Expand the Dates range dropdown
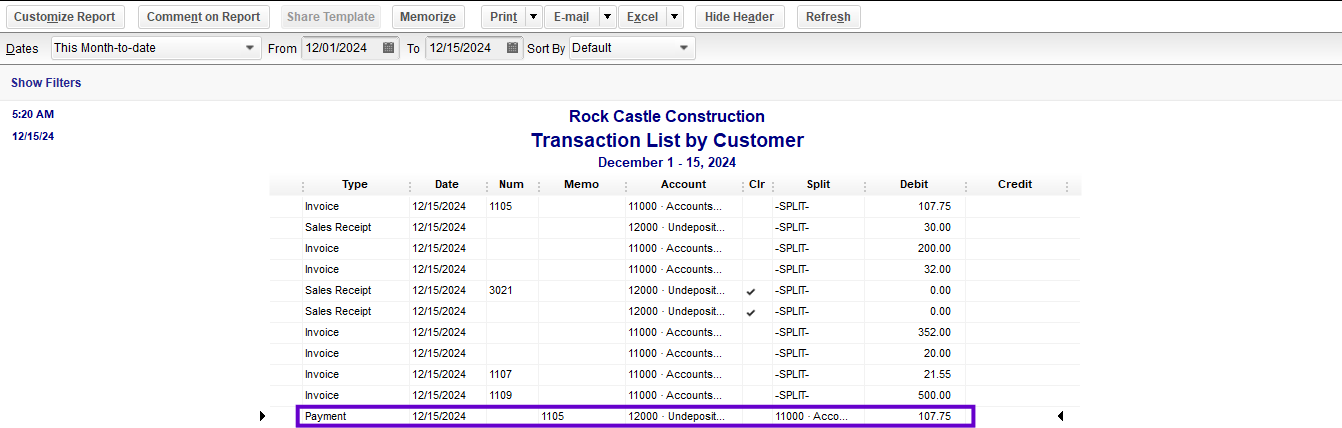 click(250, 48)
